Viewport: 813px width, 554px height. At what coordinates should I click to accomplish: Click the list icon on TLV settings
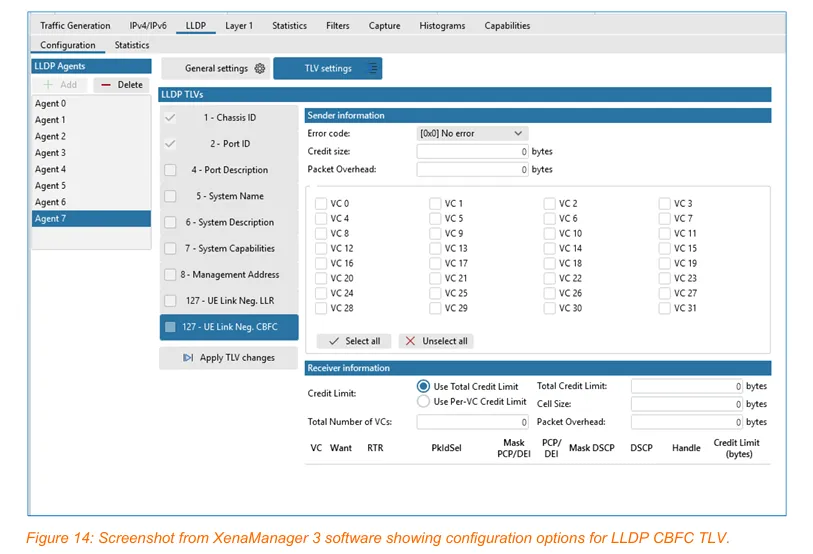click(x=373, y=68)
